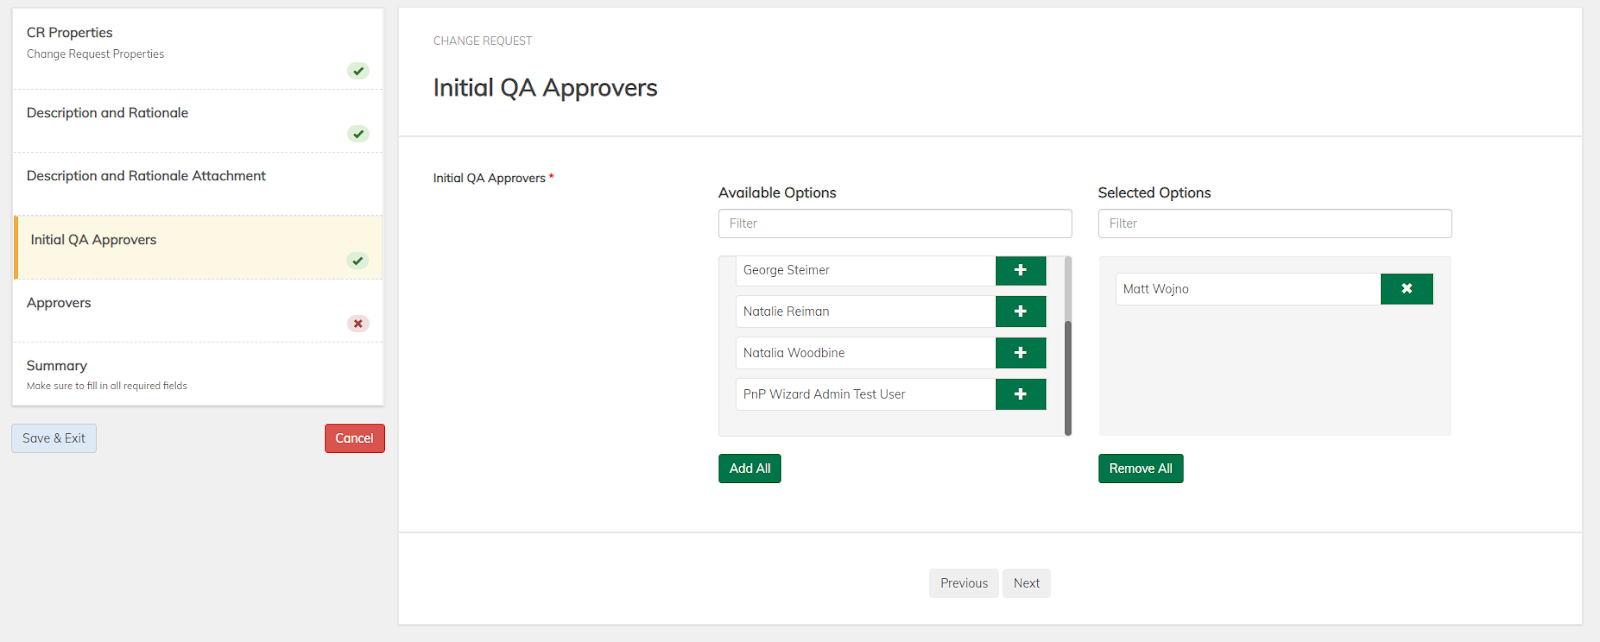Screen dimensions: 1600x642
Task: Add Natalia Woodbine with plus icon
Action: [x=1020, y=353]
